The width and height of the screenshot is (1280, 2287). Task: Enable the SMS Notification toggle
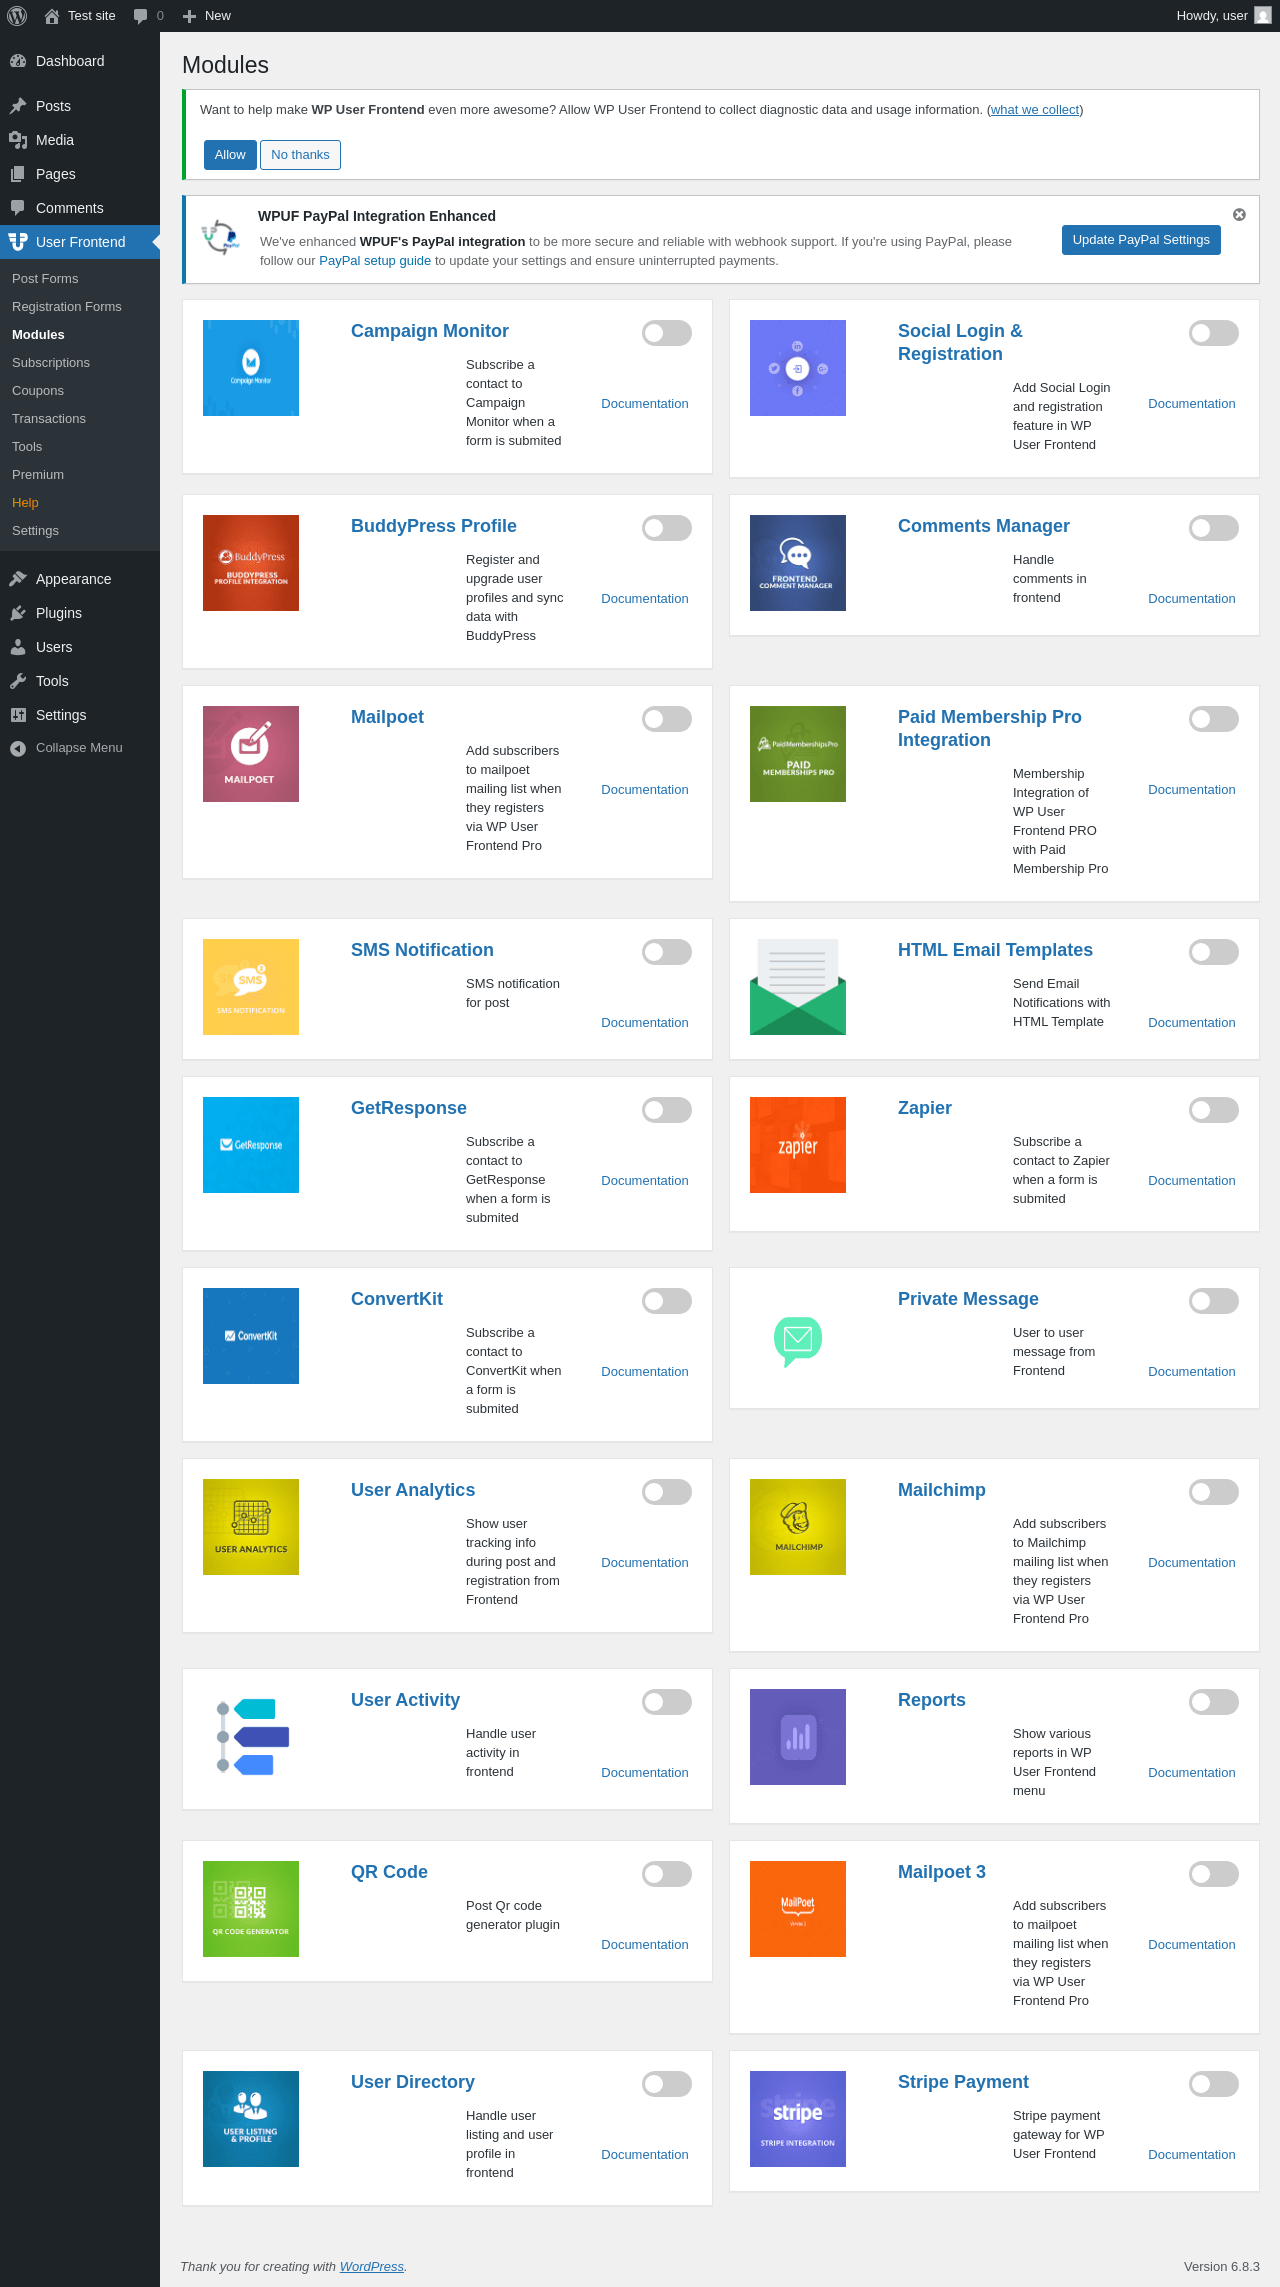(667, 952)
